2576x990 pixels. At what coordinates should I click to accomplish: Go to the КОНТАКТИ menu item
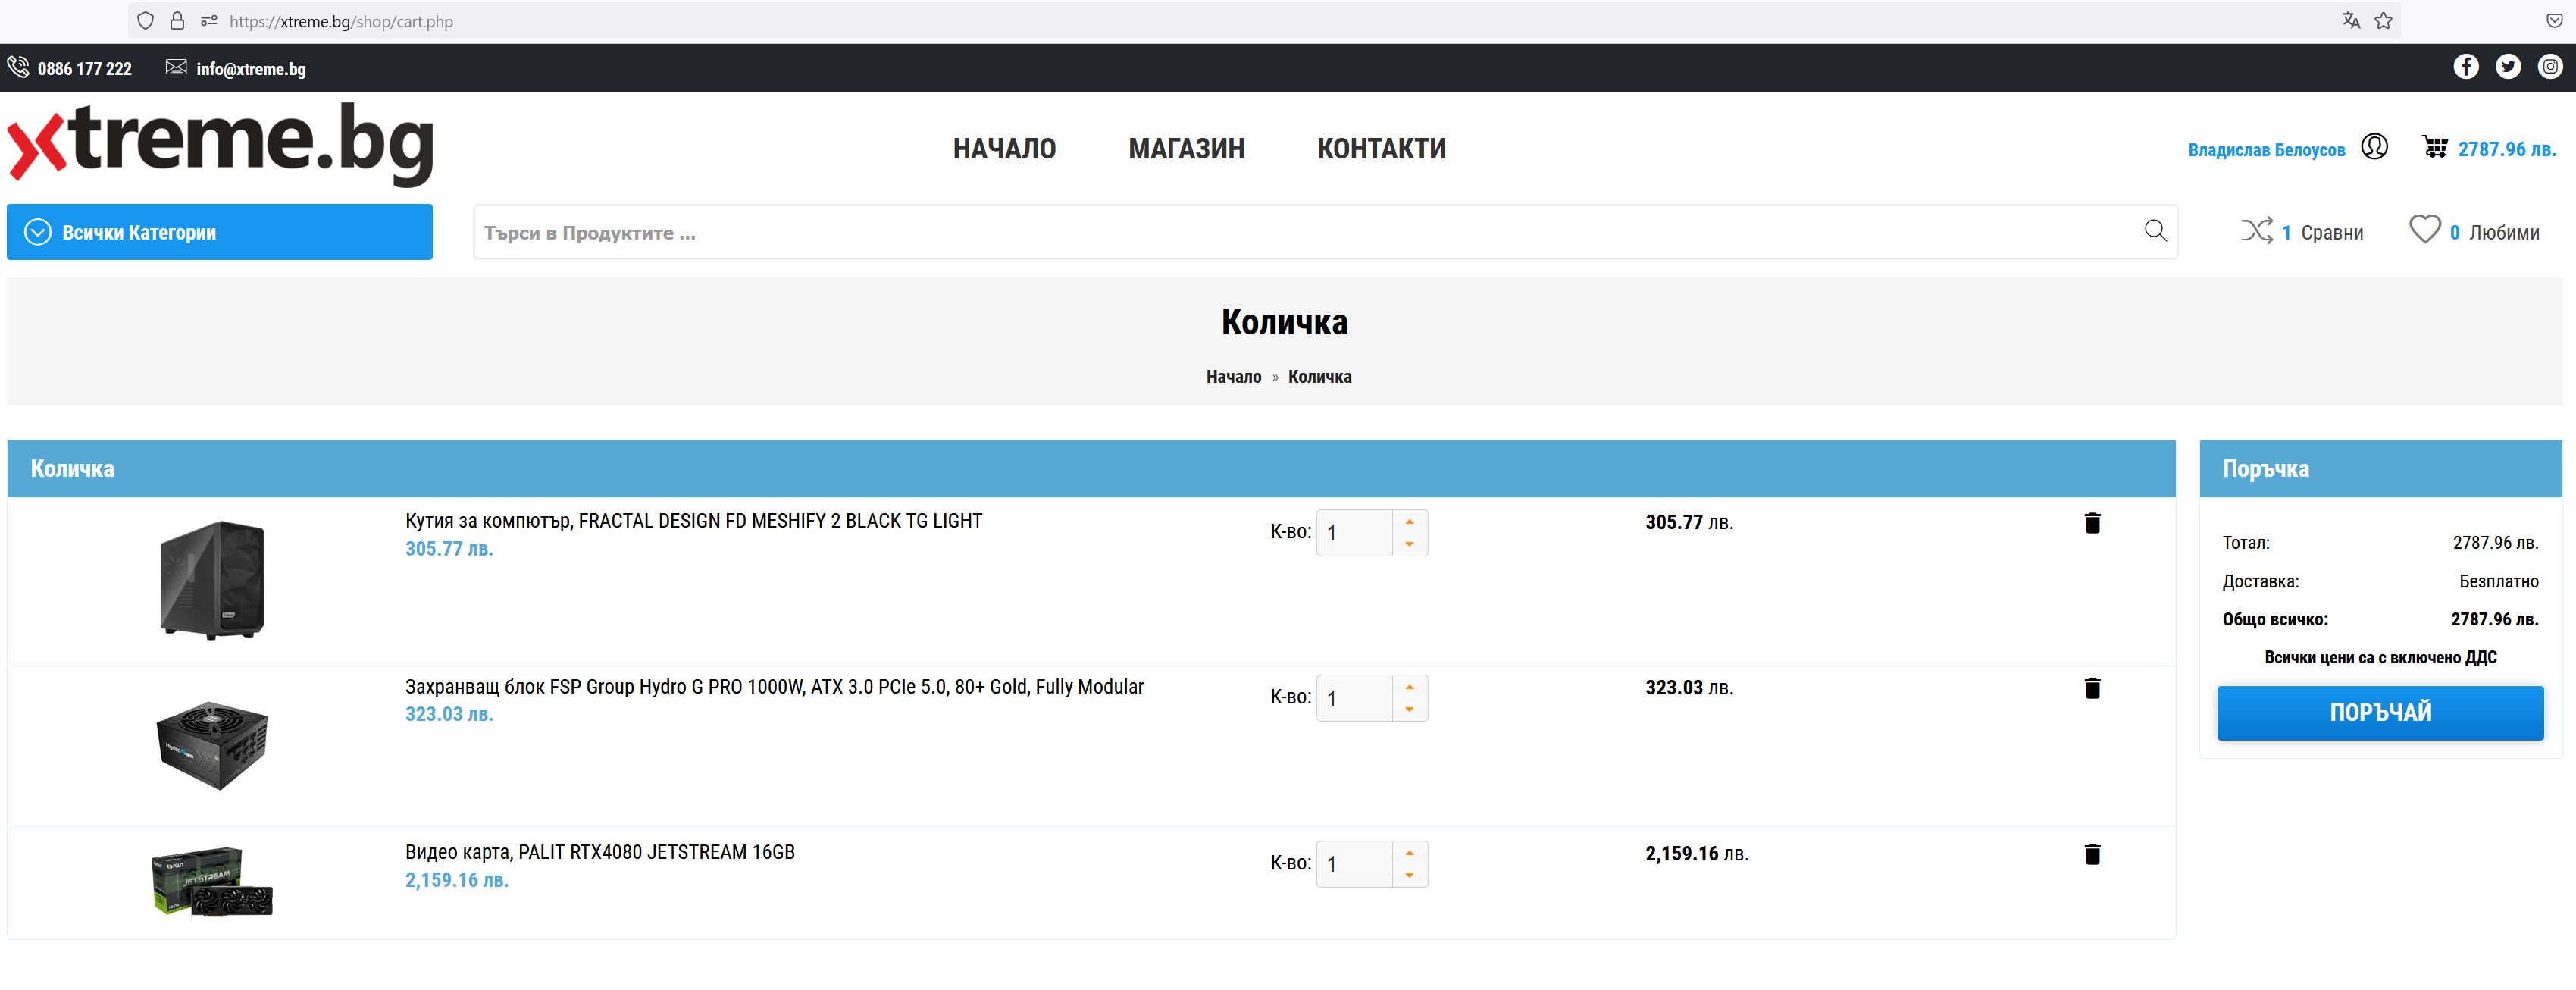coord(1381,149)
